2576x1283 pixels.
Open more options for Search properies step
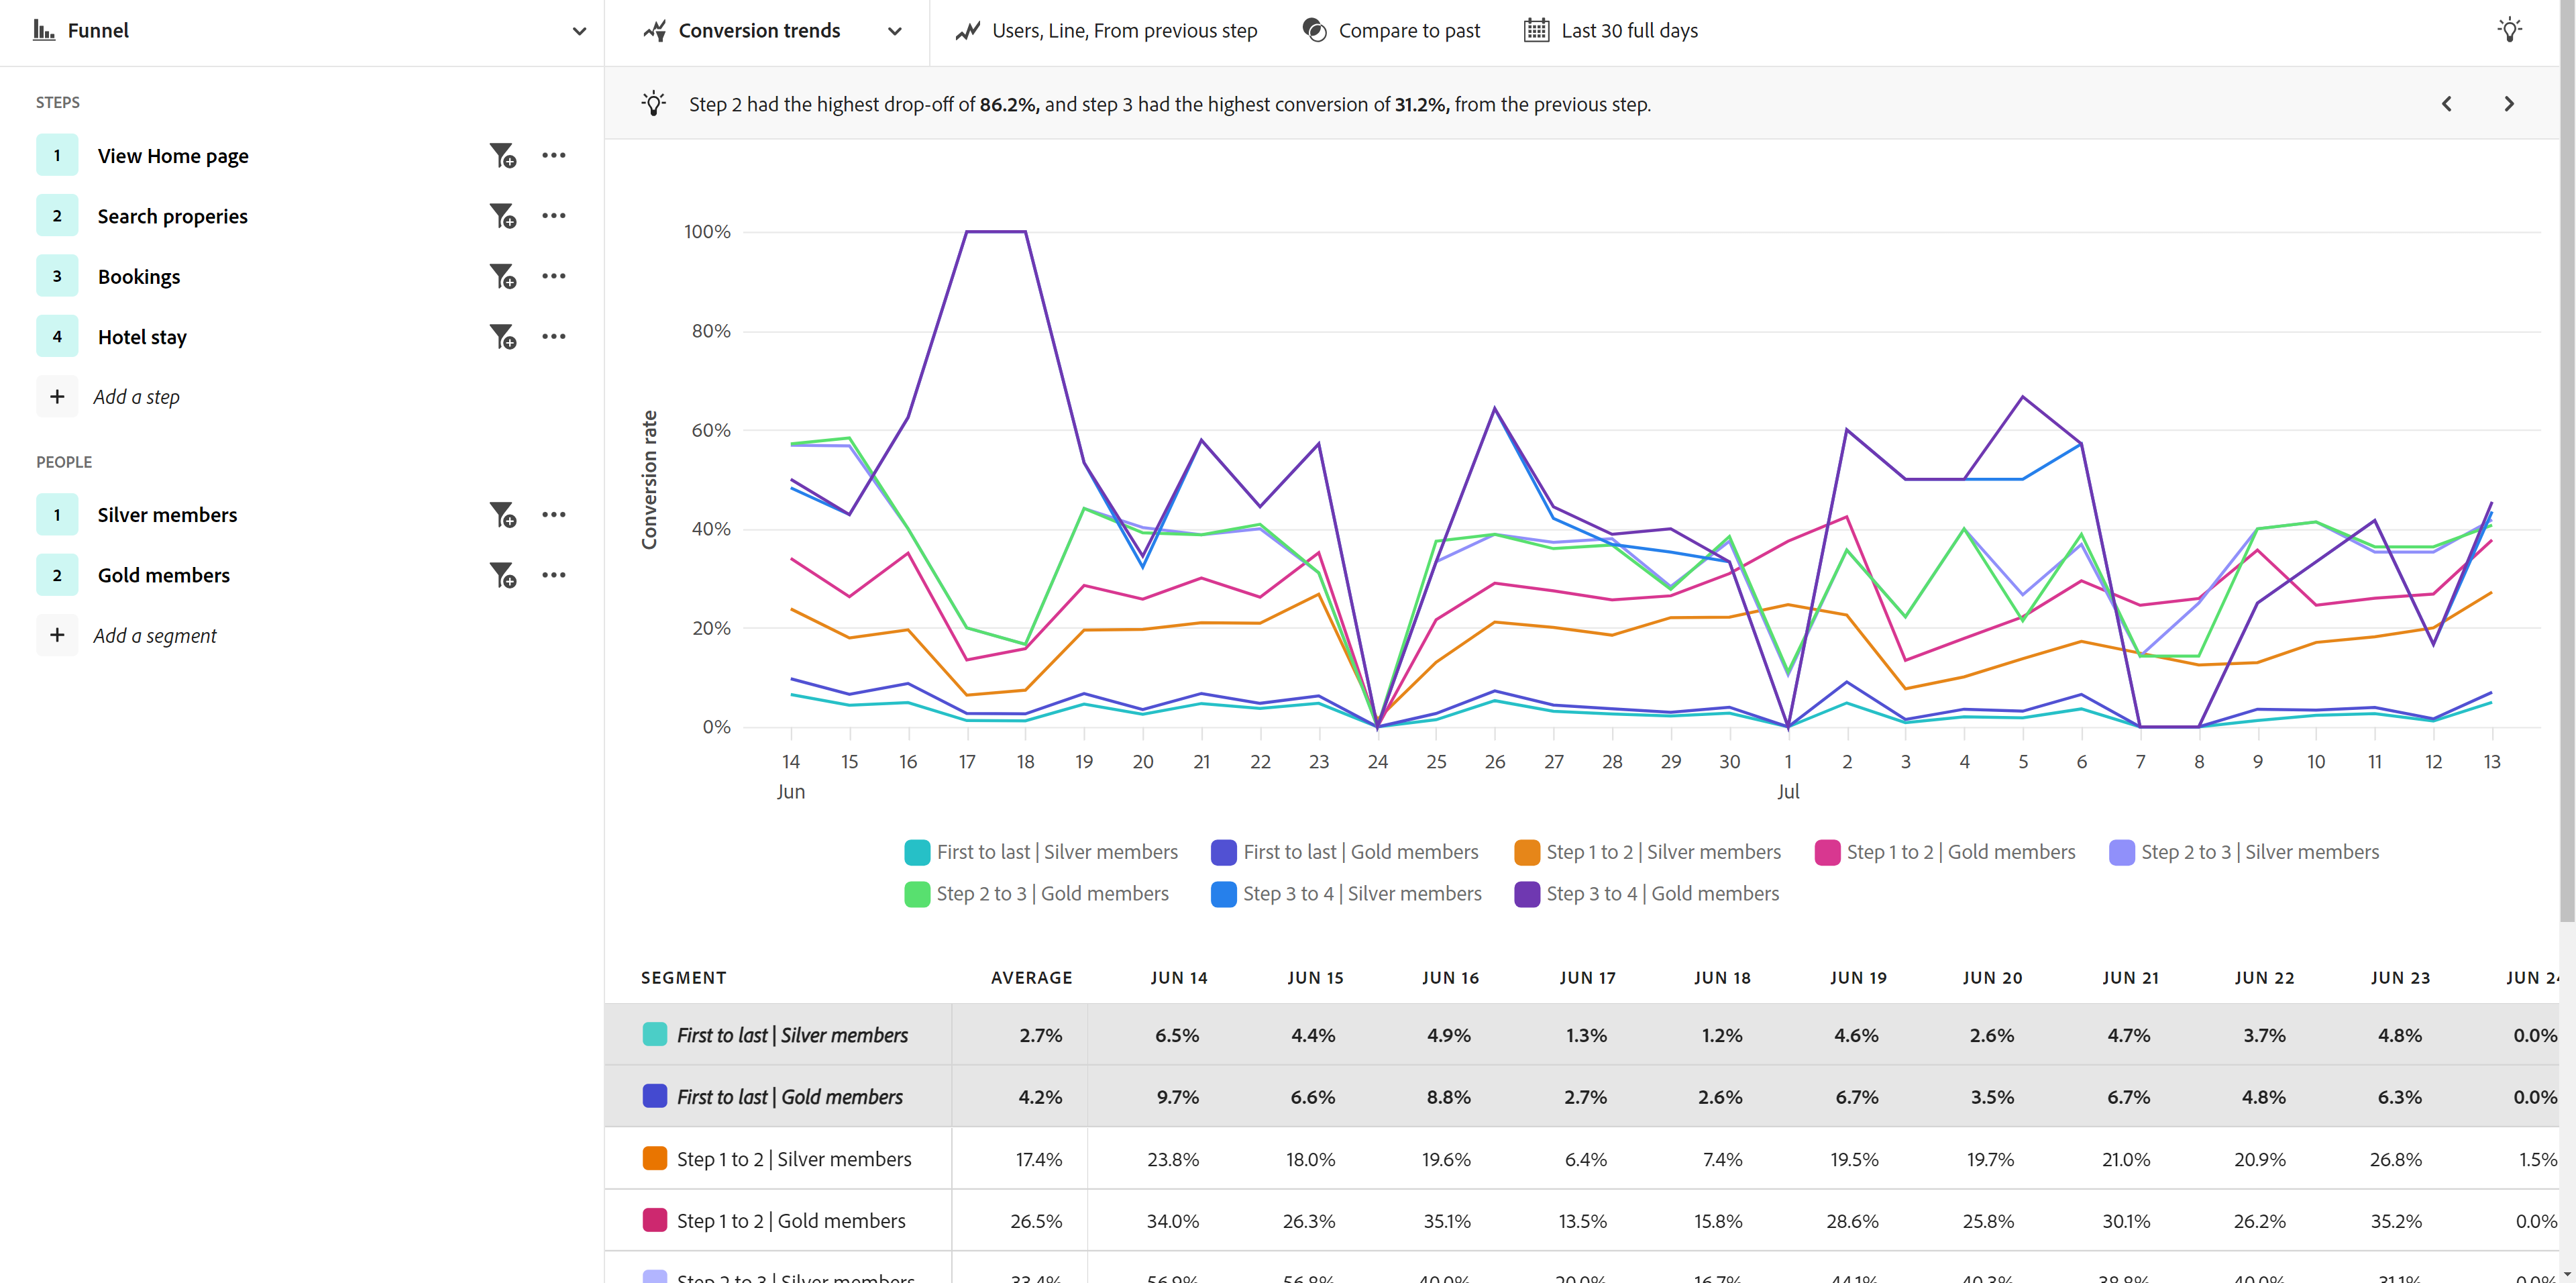(x=553, y=216)
